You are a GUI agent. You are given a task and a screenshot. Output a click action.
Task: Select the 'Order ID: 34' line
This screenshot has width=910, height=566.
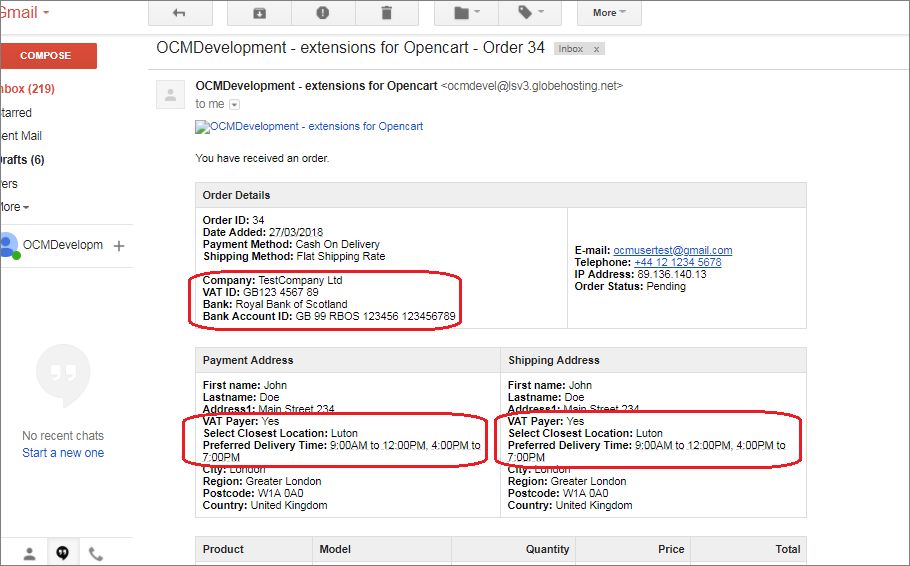pyautogui.click(x=233, y=220)
